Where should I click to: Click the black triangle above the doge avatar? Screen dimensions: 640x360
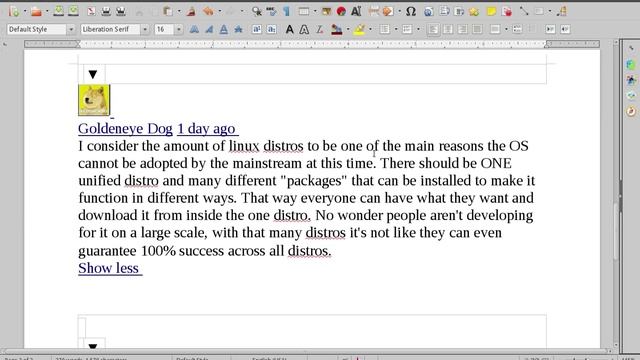tap(93, 74)
